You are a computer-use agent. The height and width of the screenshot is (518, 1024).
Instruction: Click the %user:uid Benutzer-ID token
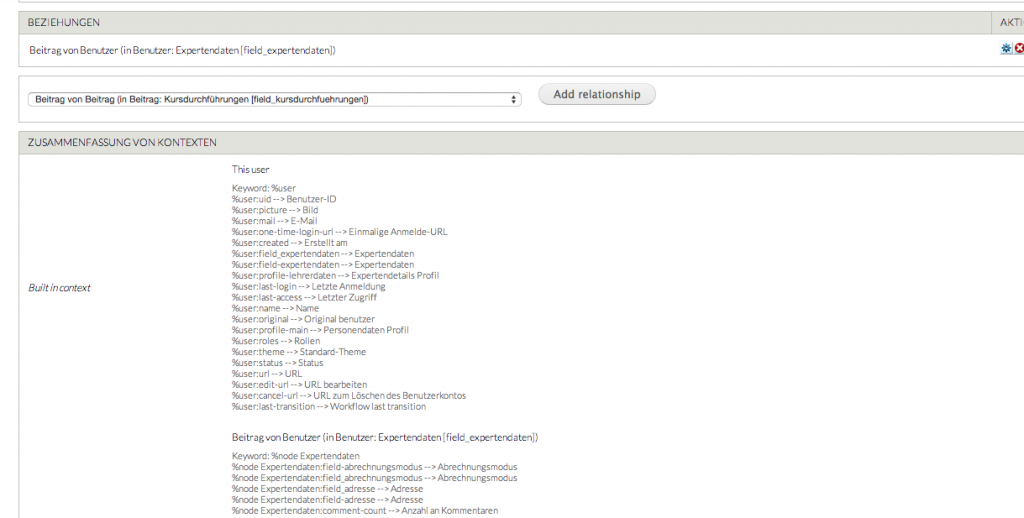(284, 199)
